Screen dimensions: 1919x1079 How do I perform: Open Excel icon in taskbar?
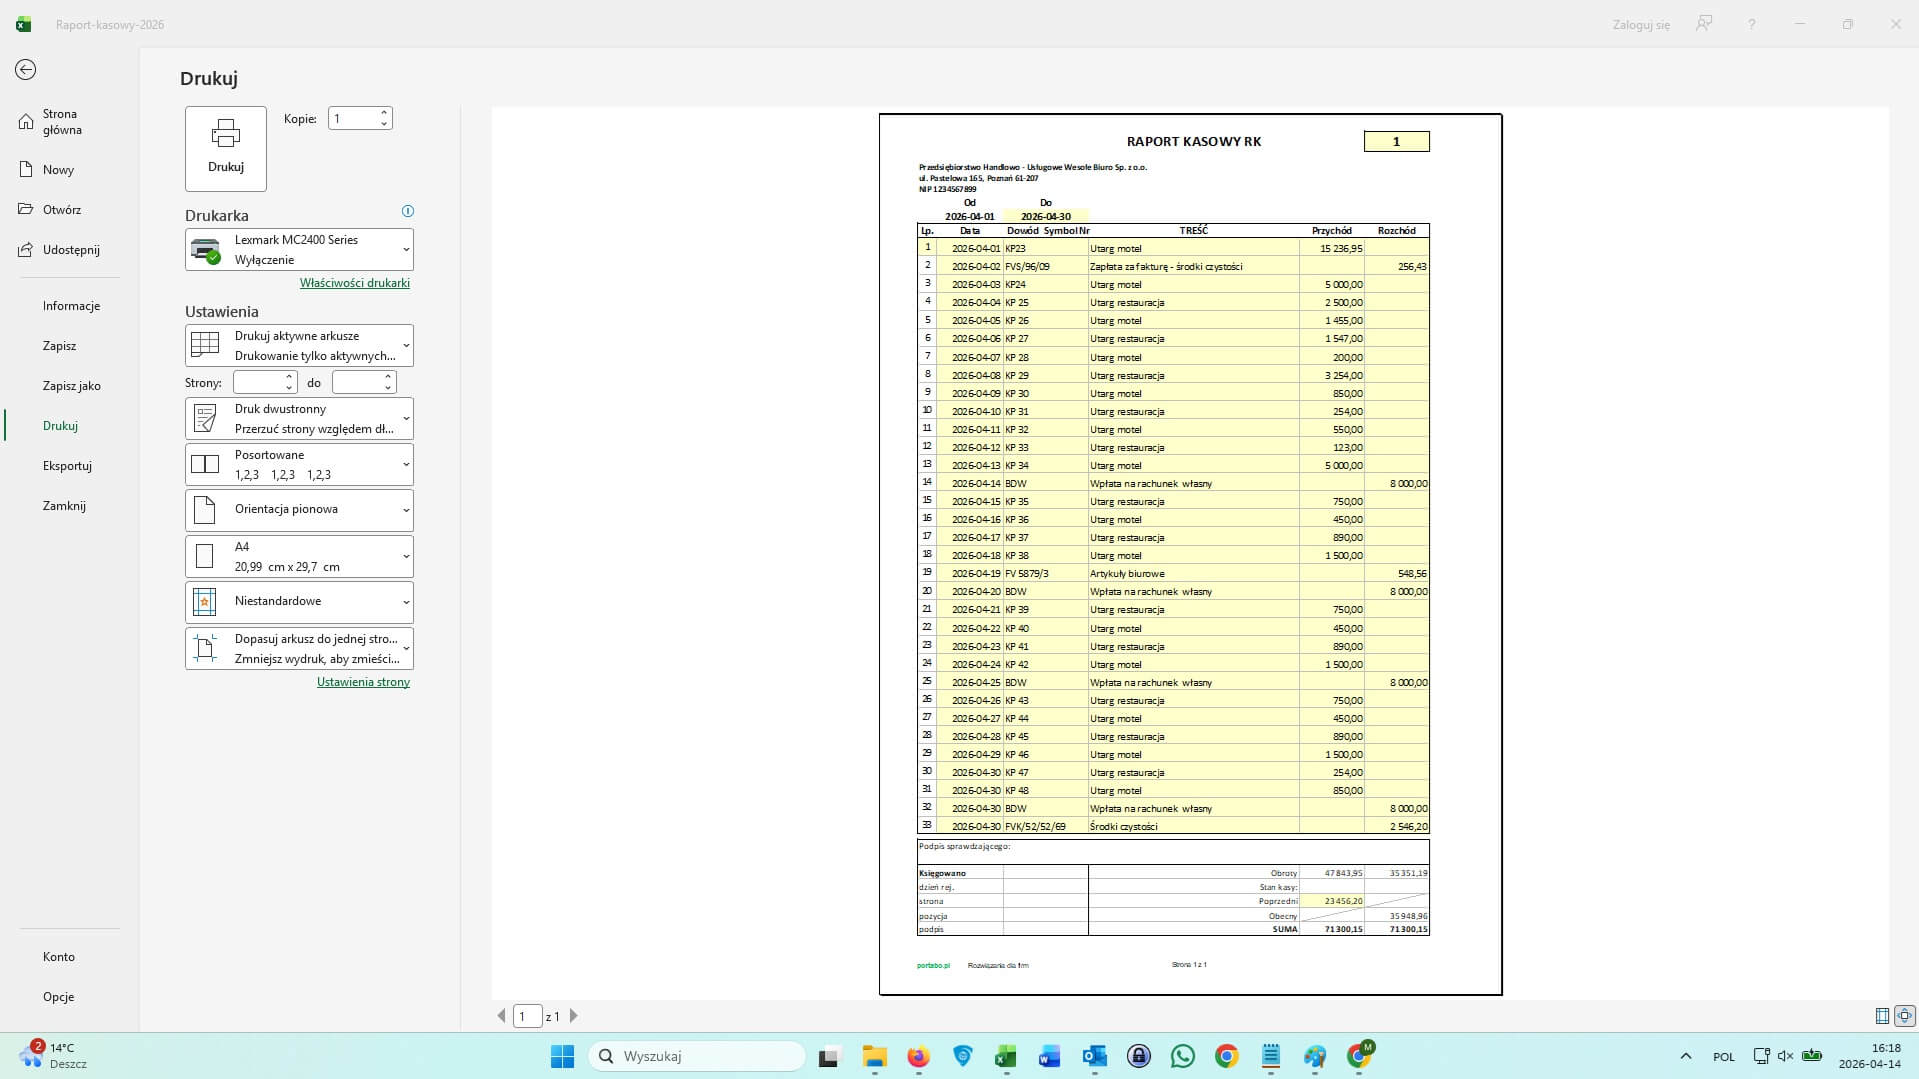tap(1005, 1056)
